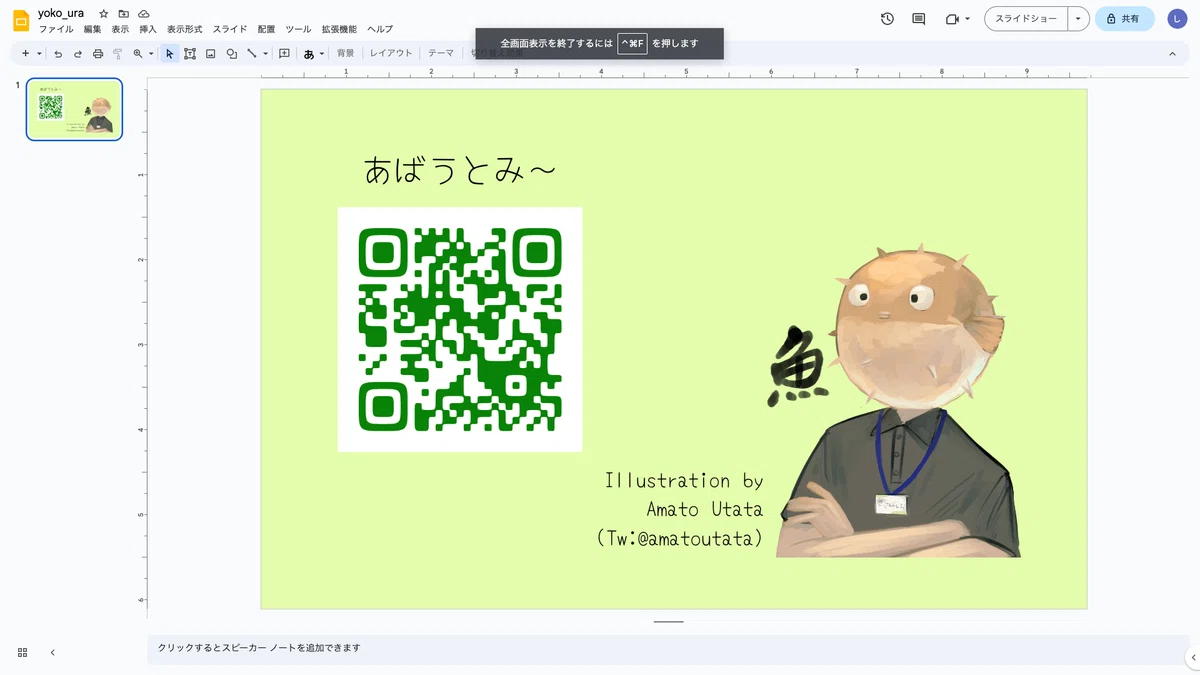
Task: Open the side panel arrow
Action: click(x=1192, y=657)
